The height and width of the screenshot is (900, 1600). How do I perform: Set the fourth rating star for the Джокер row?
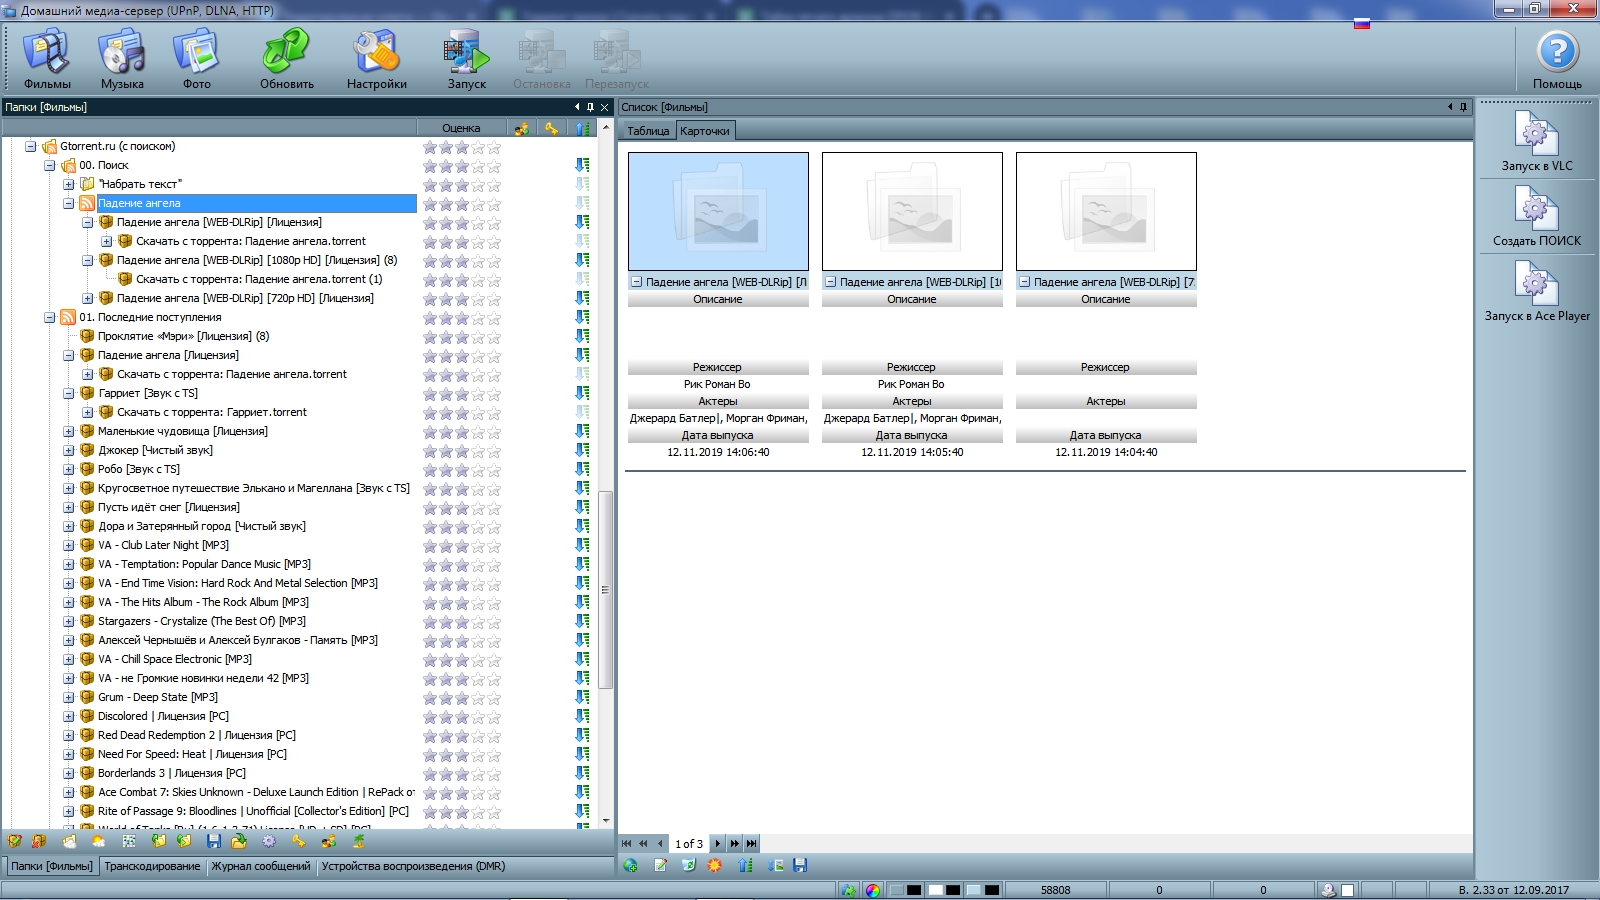pyautogui.click(x=478, y=451)
